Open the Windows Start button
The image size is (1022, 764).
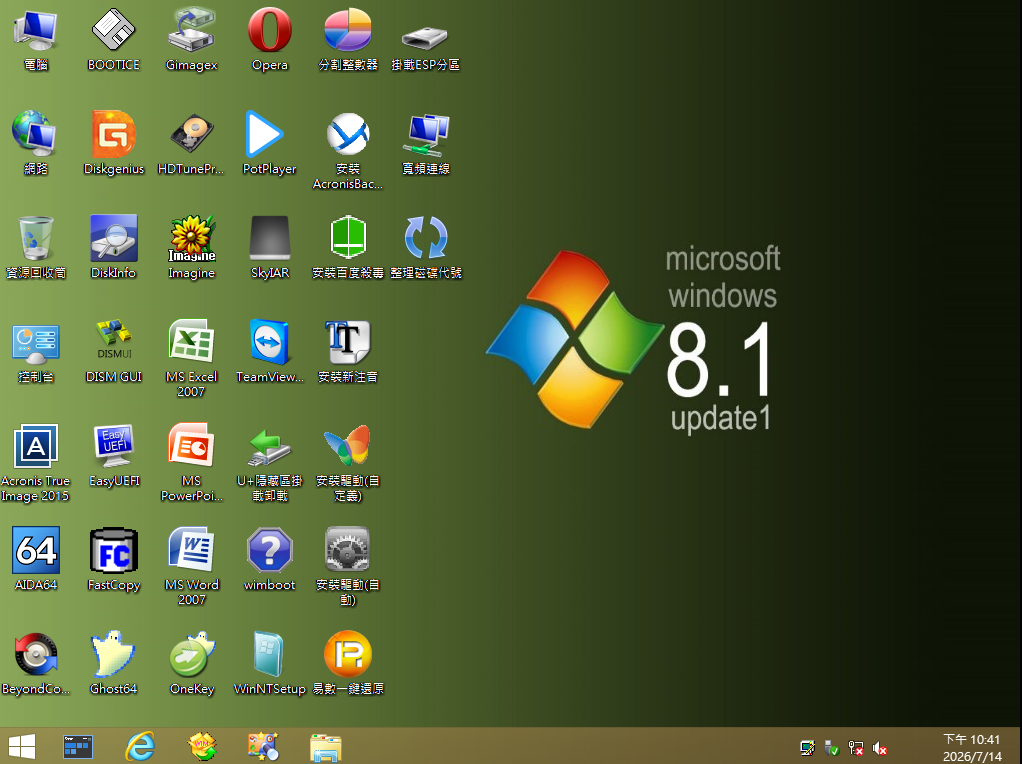(22, 746)
